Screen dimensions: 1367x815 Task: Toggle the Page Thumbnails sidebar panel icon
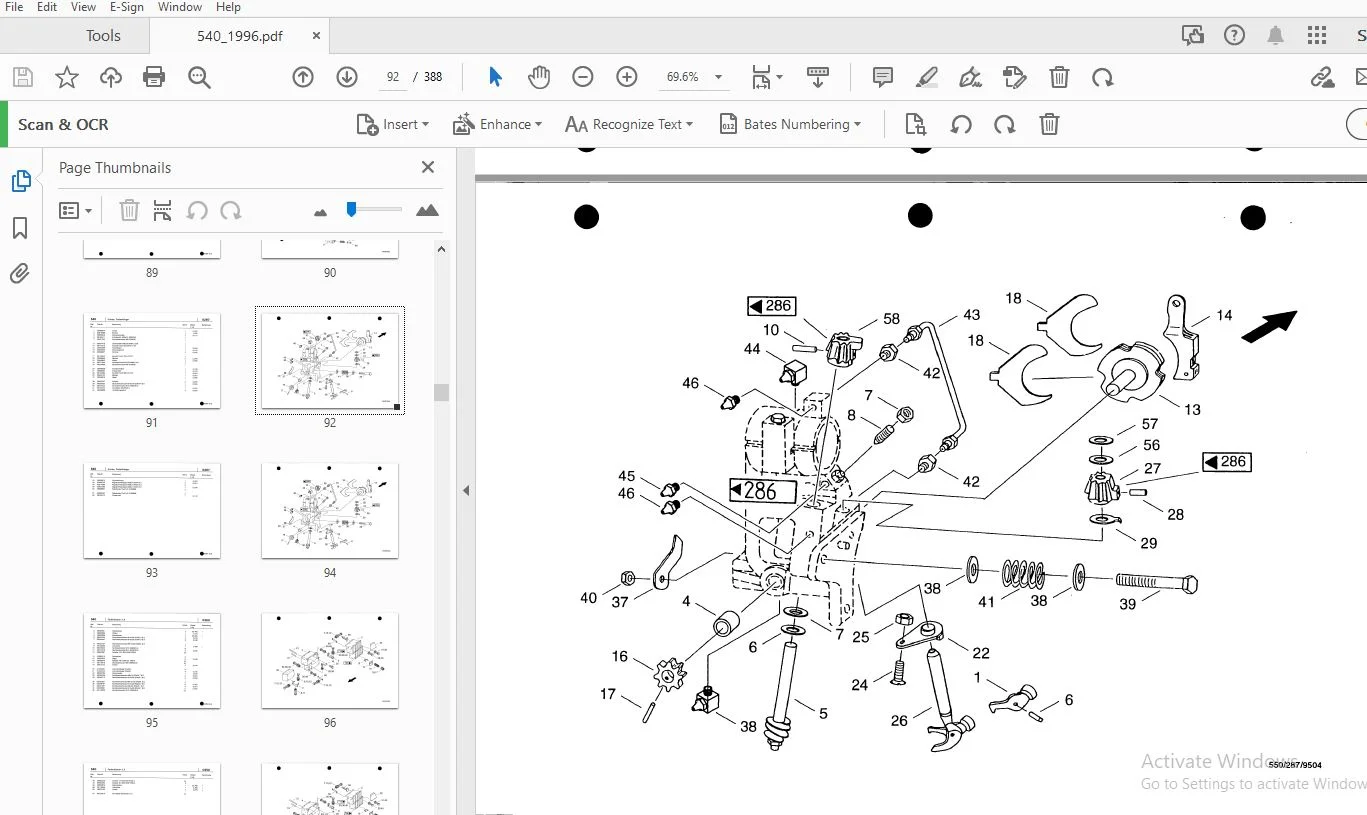click(21, 181)
